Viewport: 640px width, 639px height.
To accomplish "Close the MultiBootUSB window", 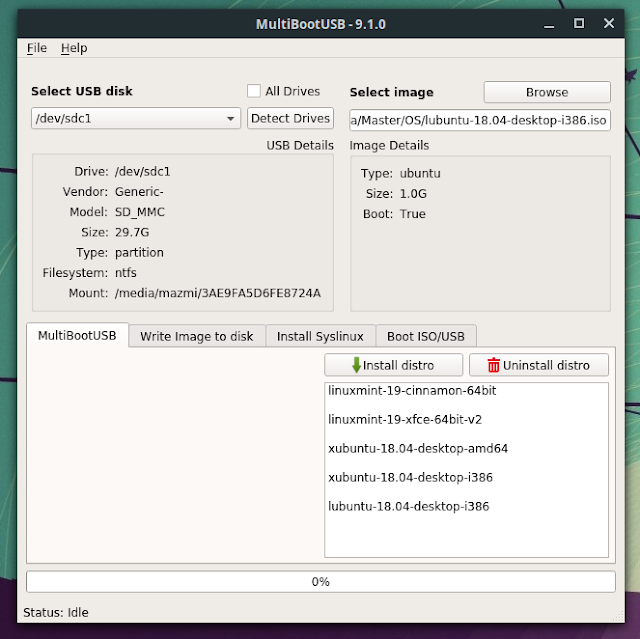I will coord(609,23).
